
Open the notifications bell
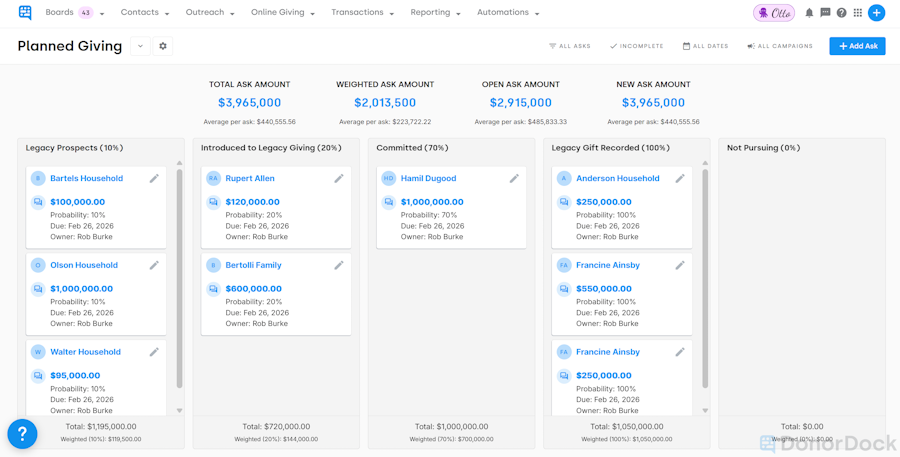[x=809, y=13]
